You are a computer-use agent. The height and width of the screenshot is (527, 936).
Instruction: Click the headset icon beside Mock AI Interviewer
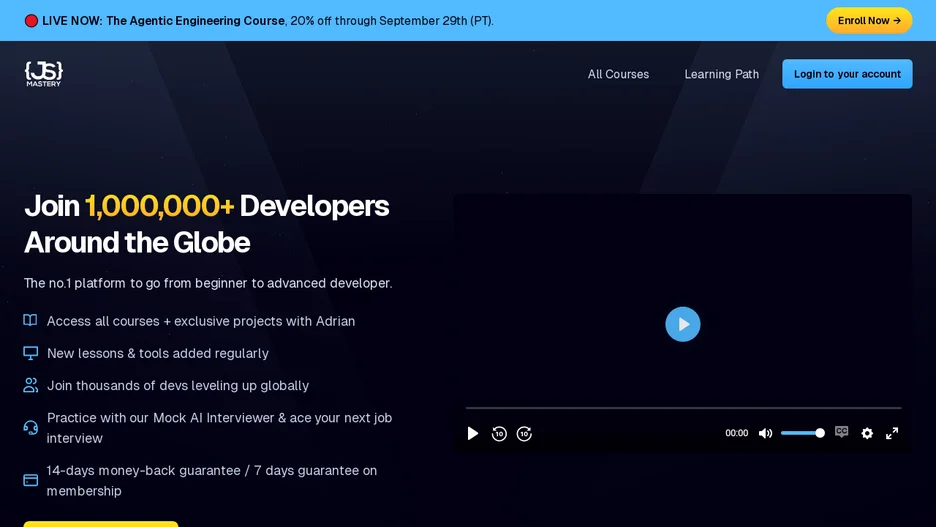pyautogui.click(x=30, y=427)
